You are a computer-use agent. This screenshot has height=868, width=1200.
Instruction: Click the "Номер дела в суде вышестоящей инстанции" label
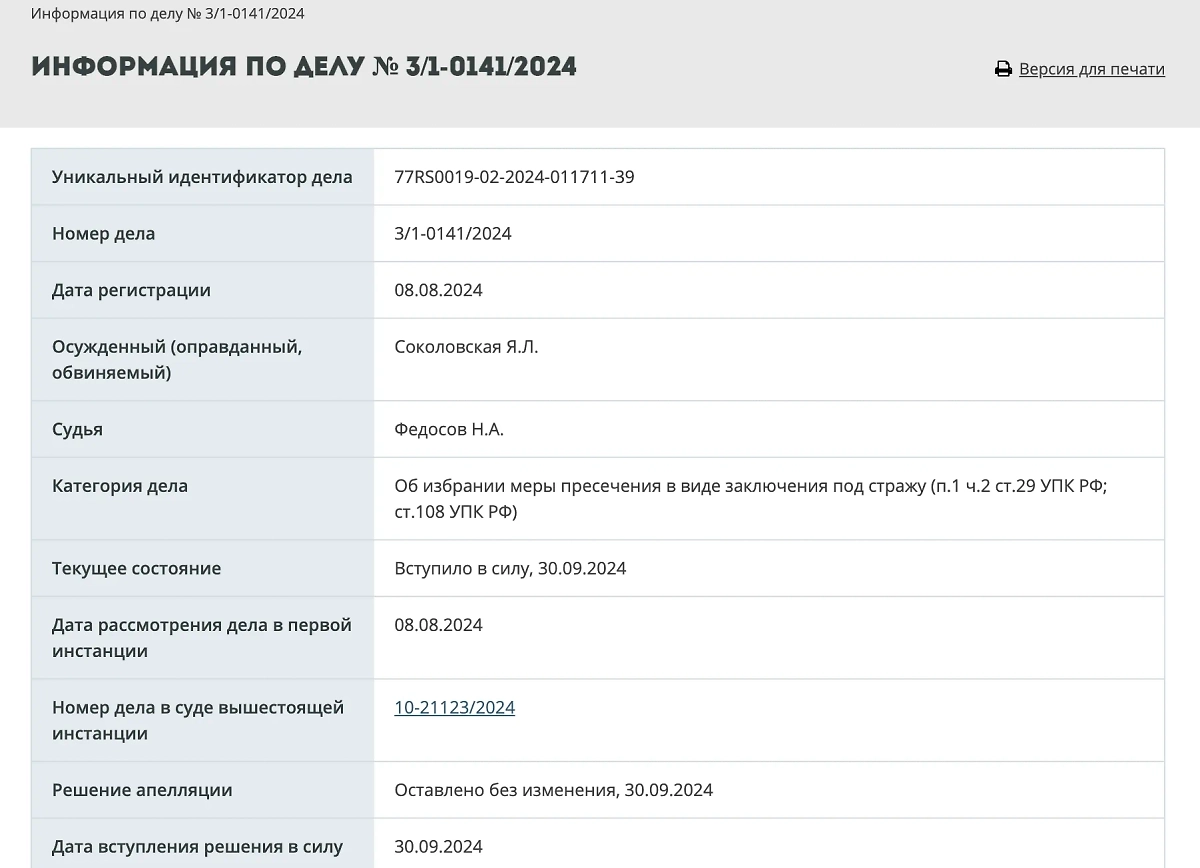coord(198,720)
